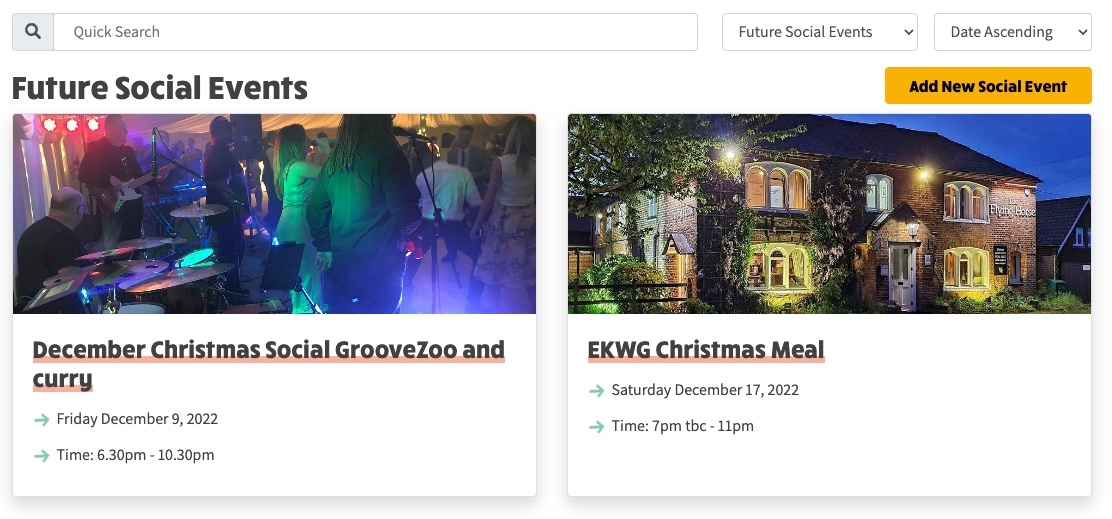Click the arrow icon beside Saturday December 17, 2022
This screenshot has width=1112, height=519.
[596, 391]
